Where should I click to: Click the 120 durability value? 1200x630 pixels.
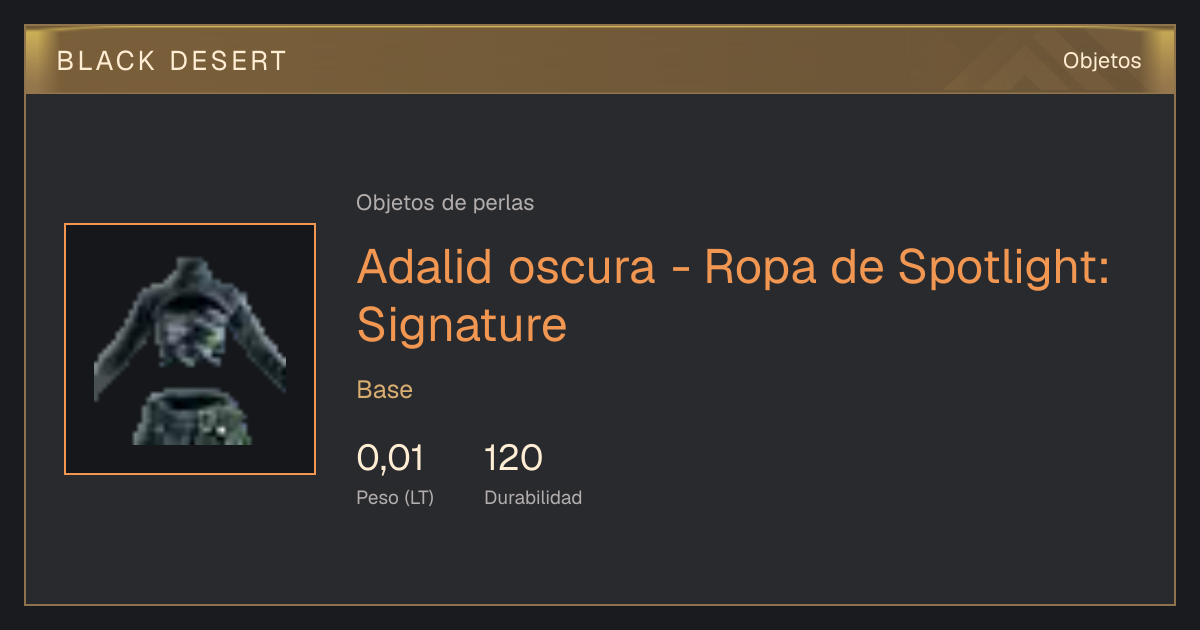(513, 458)
